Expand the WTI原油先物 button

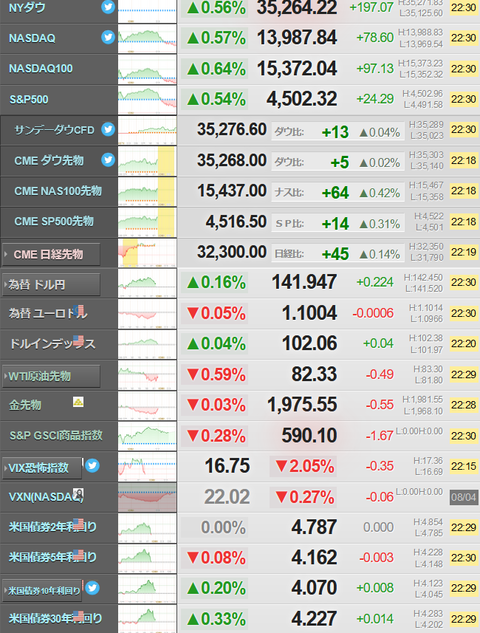pos(51,376)
